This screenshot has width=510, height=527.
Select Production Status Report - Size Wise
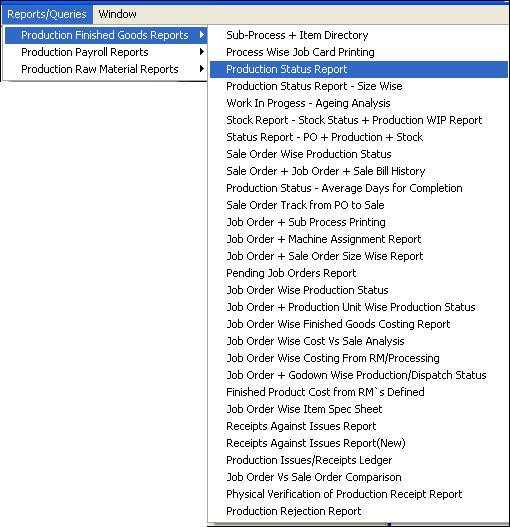(x=359, y=86)
